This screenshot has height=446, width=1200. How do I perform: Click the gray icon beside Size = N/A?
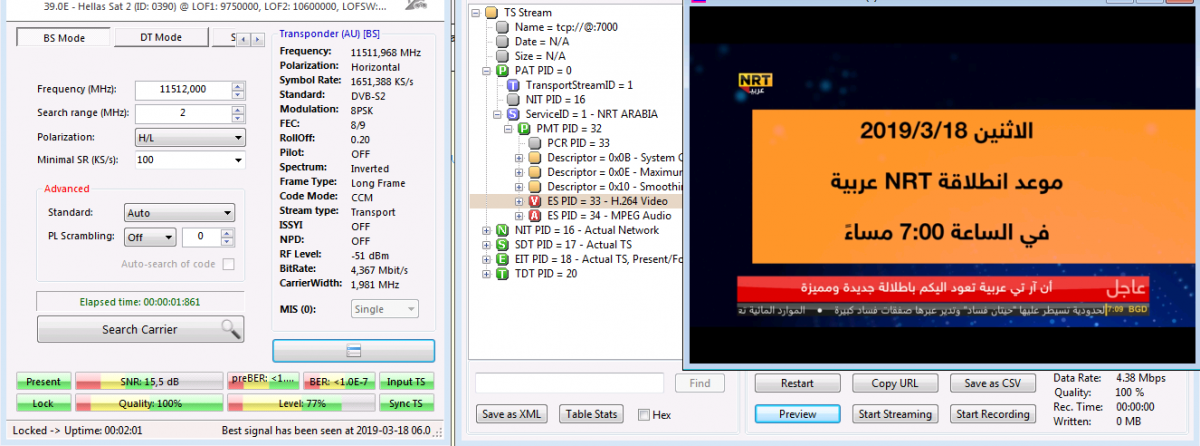(x=502, y=57)
